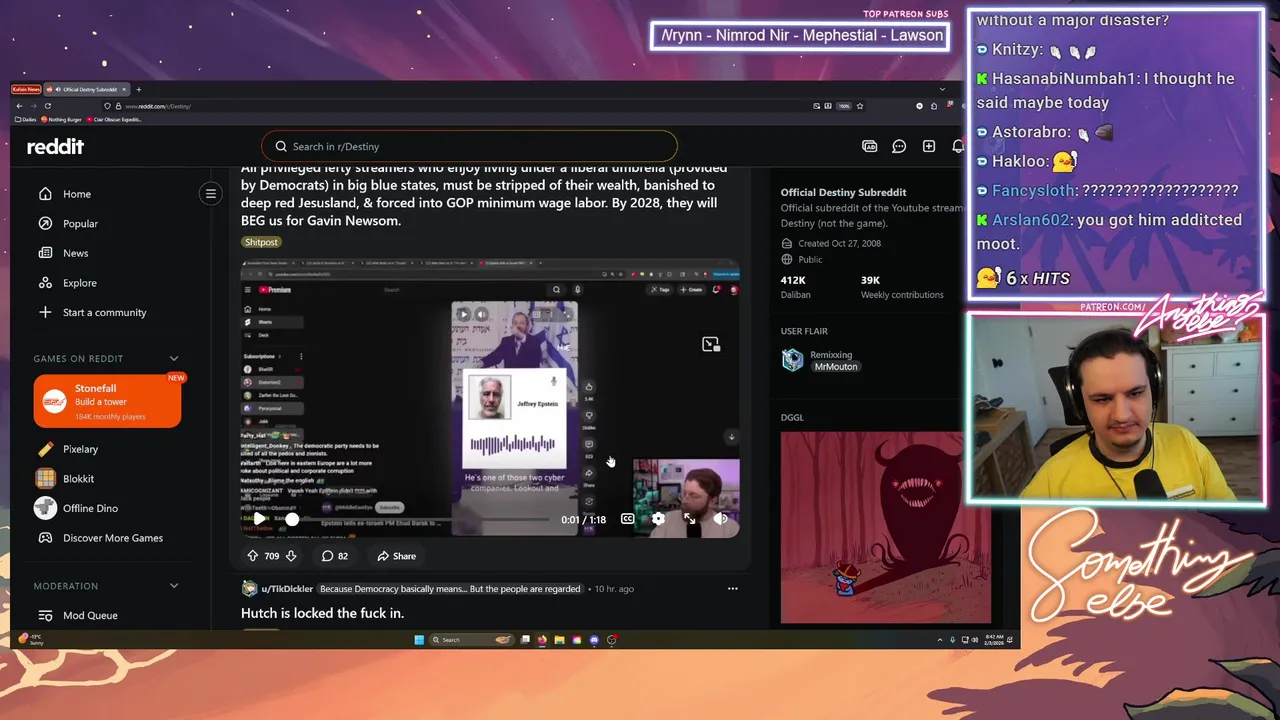Screen dimensions: 1280x720
Task: Focus the Search in r/Destiny field
Action: coord(469,146)
